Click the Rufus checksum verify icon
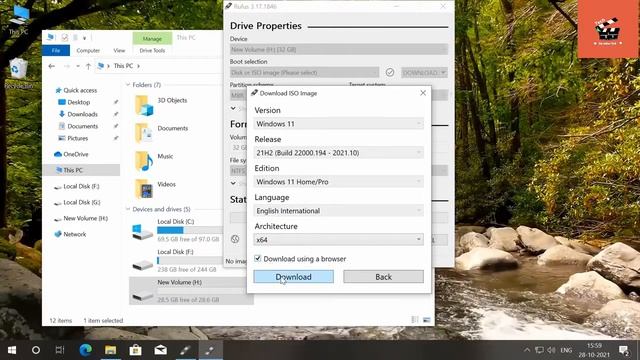Viewport: 640px width, 360px height. pos(390,72)
